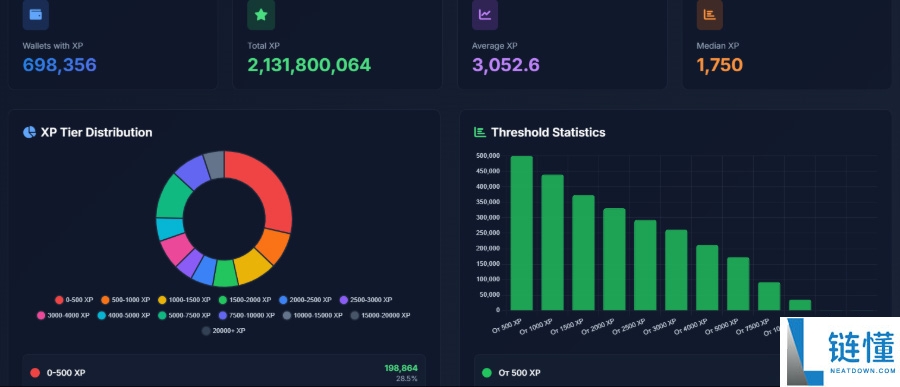Click the Total XP value 2,131,800,064

click(x=309, y=65)
